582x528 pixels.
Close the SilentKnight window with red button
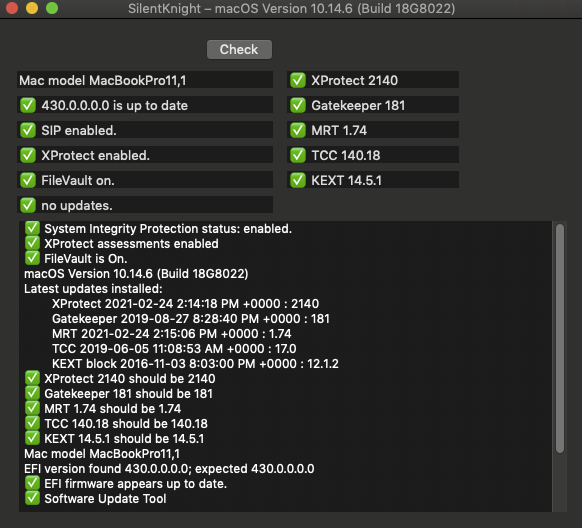12,8
